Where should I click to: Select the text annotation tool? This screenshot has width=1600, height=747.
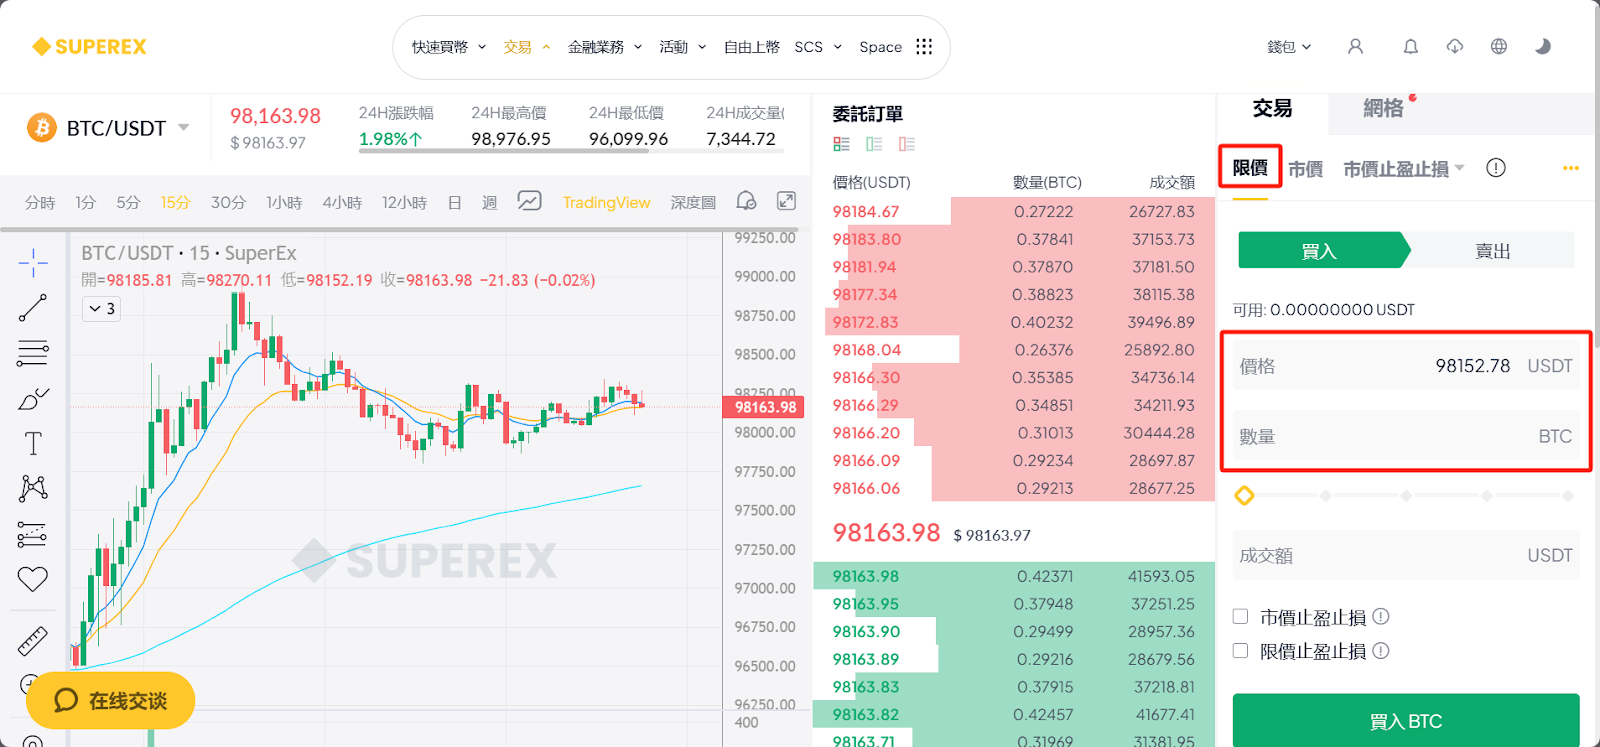pyautogui.click(x=33, y=444)
